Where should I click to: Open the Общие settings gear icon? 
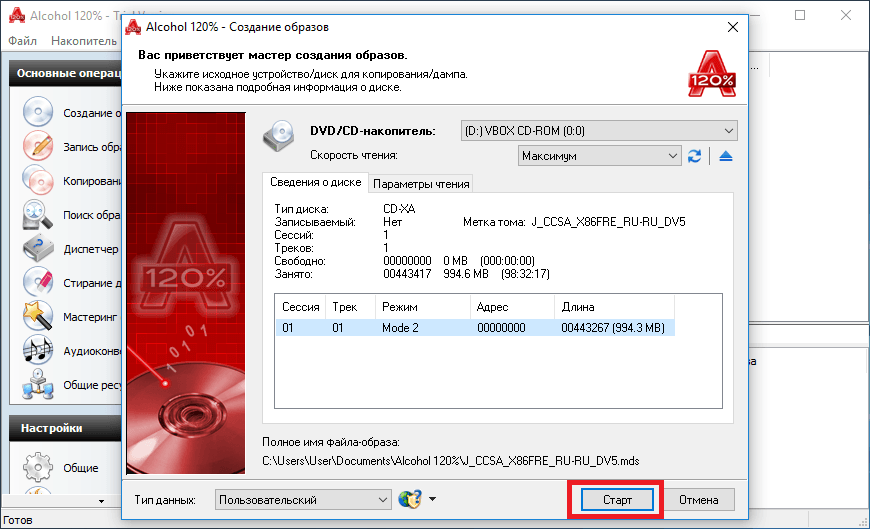click(x=38, y=467)
